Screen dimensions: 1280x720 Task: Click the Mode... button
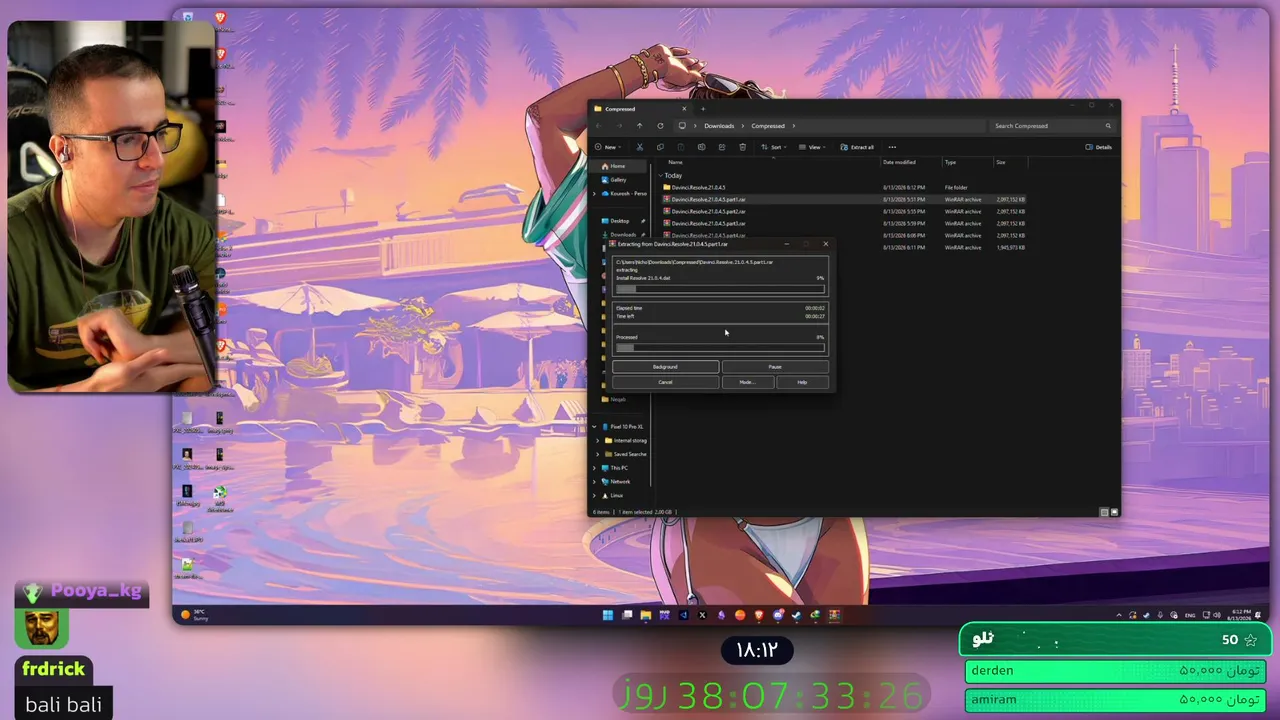(x=746, y=382)
